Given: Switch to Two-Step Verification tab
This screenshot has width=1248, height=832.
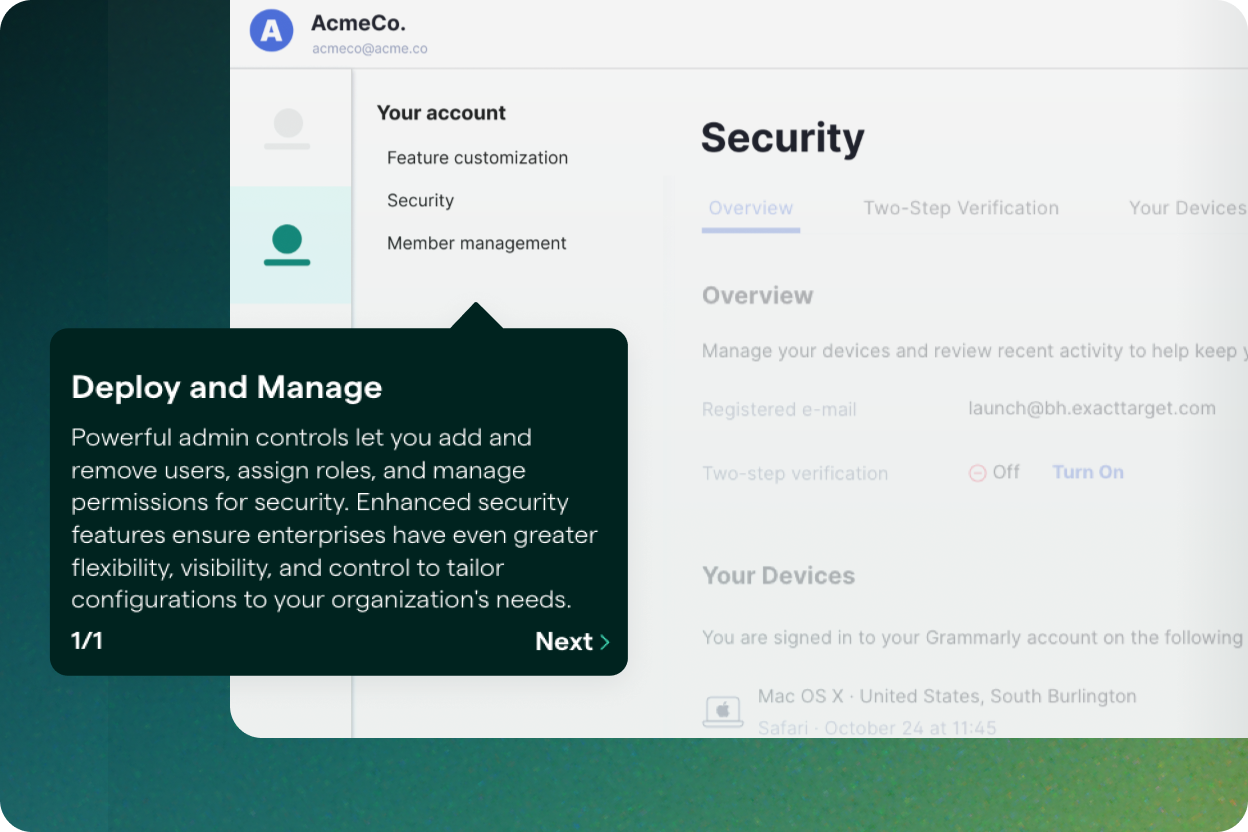Looking at the screenshot, I should 961,208.
